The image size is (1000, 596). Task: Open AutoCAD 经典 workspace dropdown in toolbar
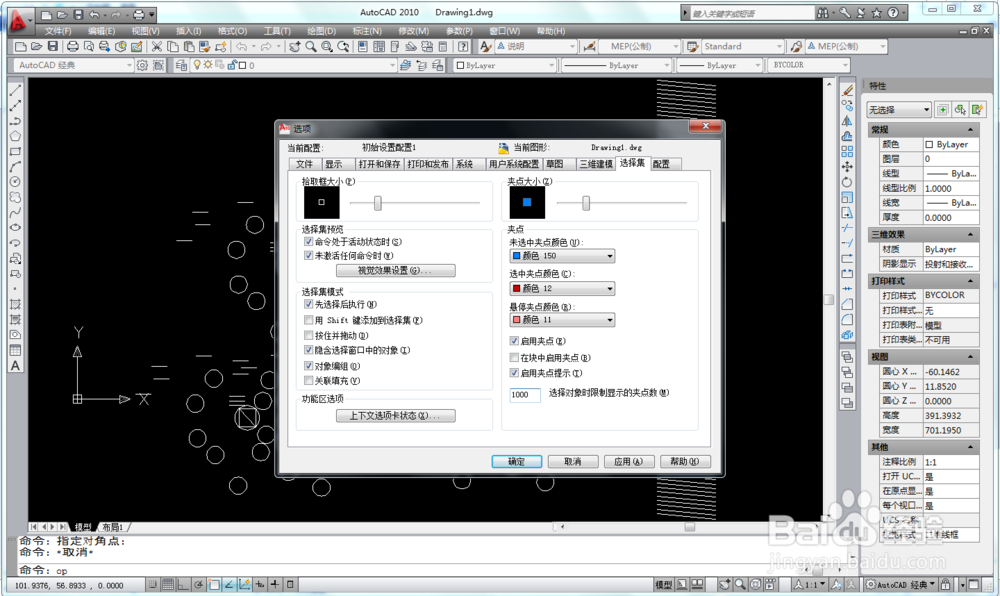[x=73, y=65]
